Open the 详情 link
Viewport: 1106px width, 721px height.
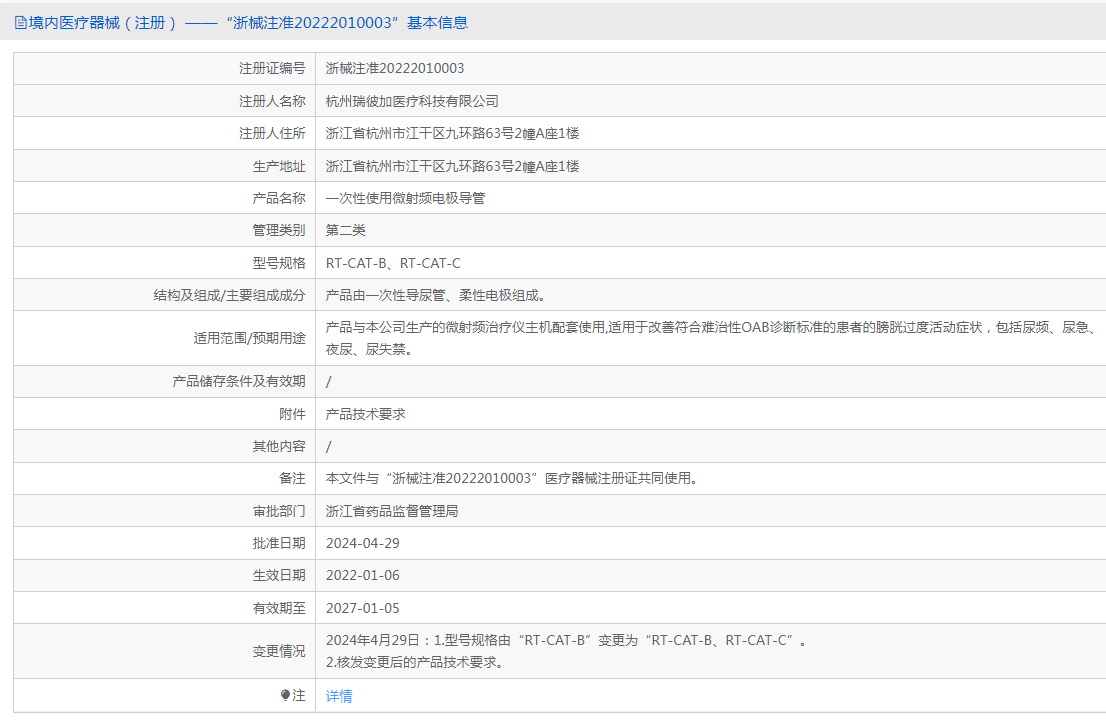click(339, 696)
